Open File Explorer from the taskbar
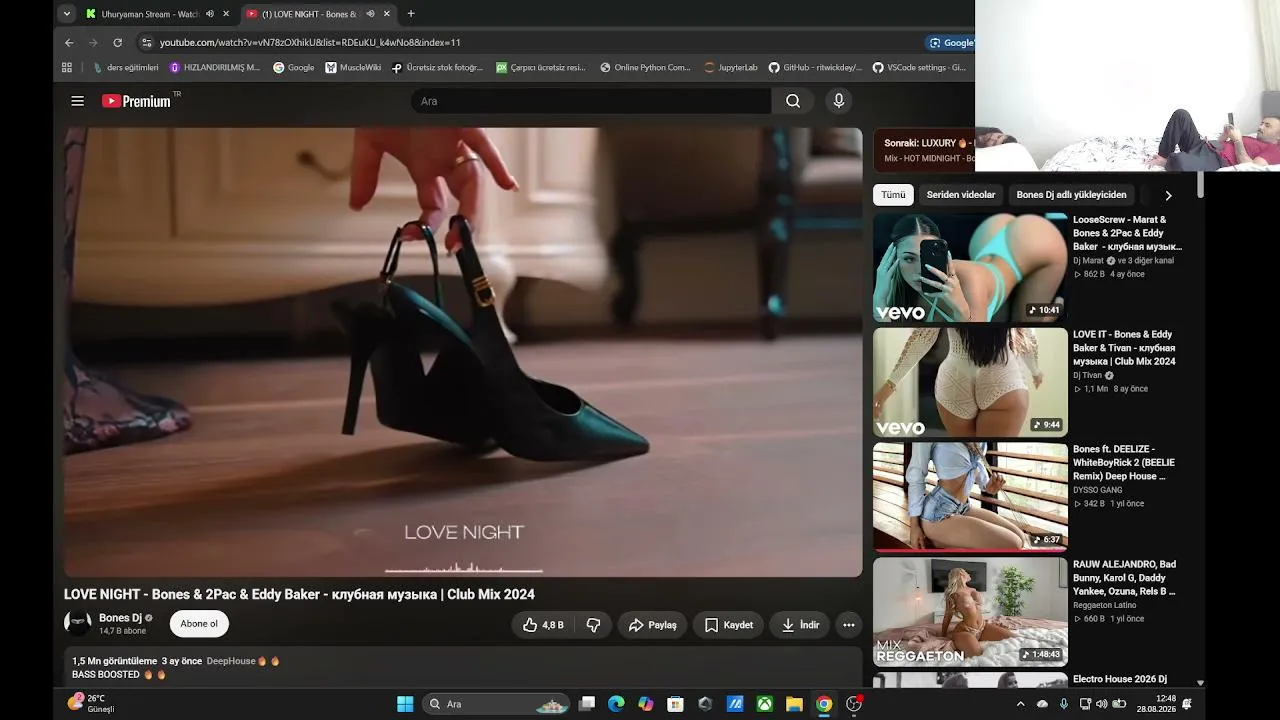The image size is (1280, 720). click(794, 704)
